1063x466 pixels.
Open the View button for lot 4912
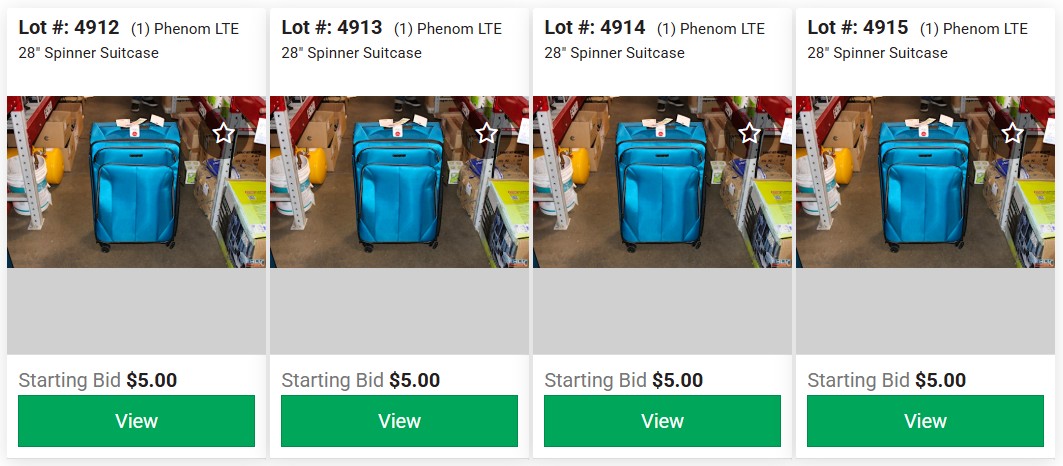pyautogui.click(x=136, y=421)
